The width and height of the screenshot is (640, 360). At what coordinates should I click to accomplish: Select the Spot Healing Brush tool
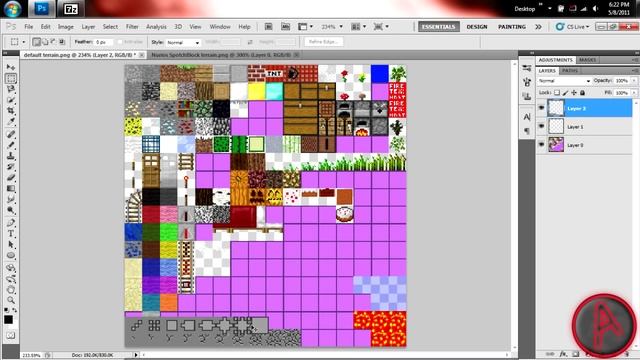coord(11,134)
